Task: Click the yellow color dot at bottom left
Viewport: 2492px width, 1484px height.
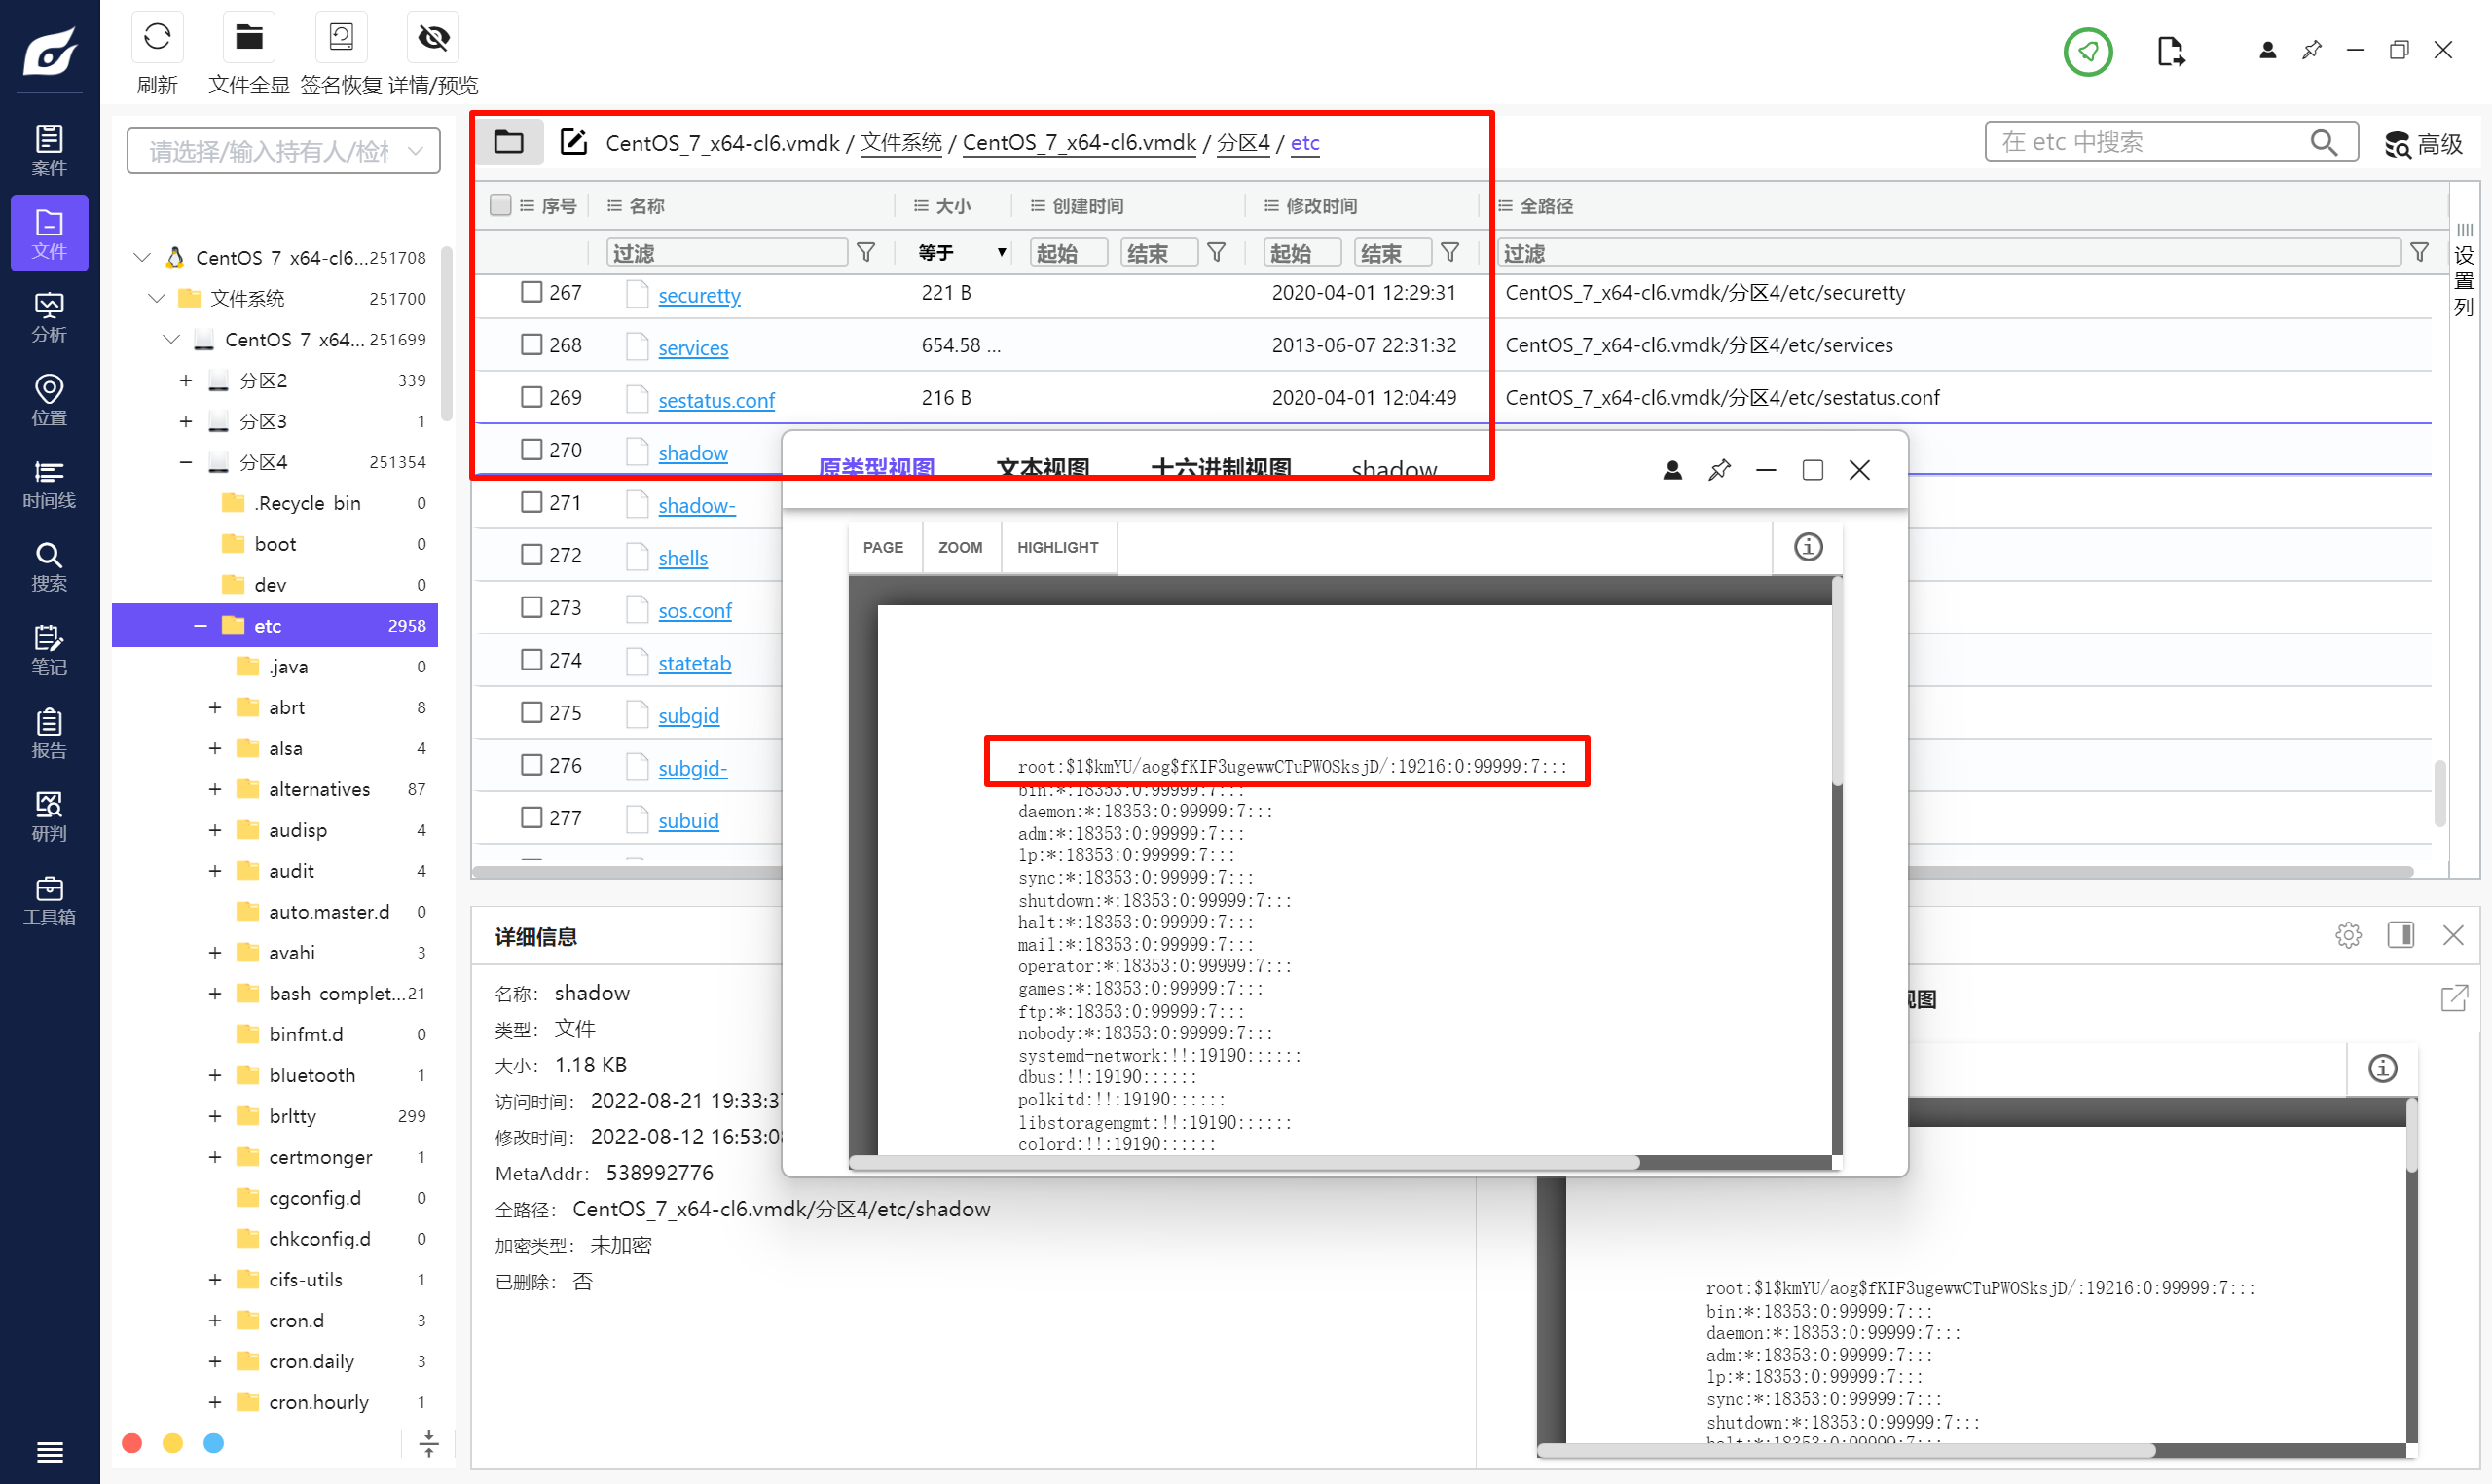Action: click(173, 1443)
